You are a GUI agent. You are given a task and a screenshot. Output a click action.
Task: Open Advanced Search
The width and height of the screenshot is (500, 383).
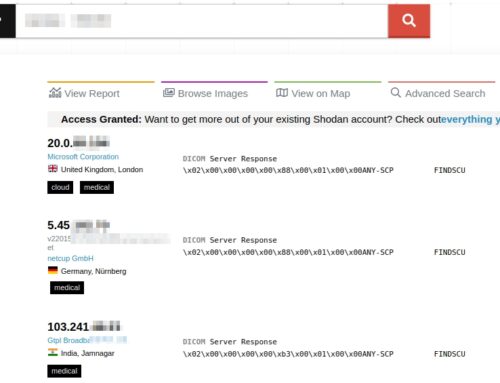(438, 93)
